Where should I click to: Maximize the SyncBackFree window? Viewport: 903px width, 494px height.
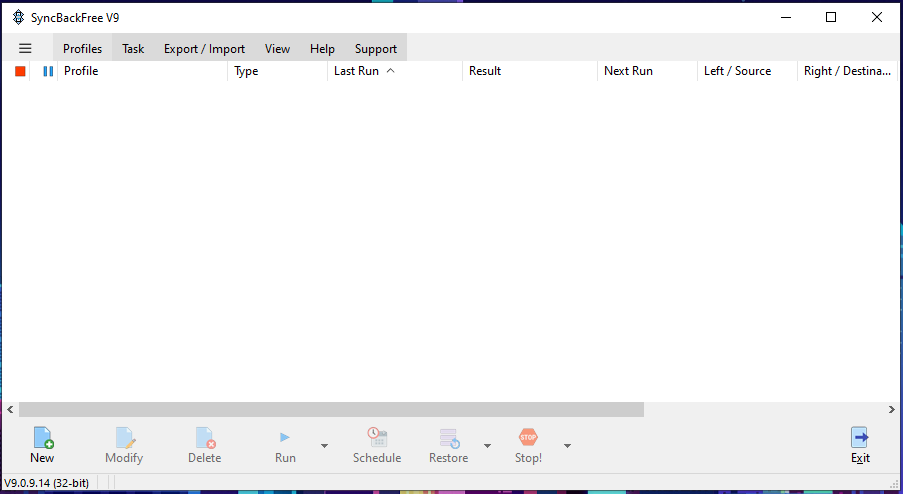point(830,17)
